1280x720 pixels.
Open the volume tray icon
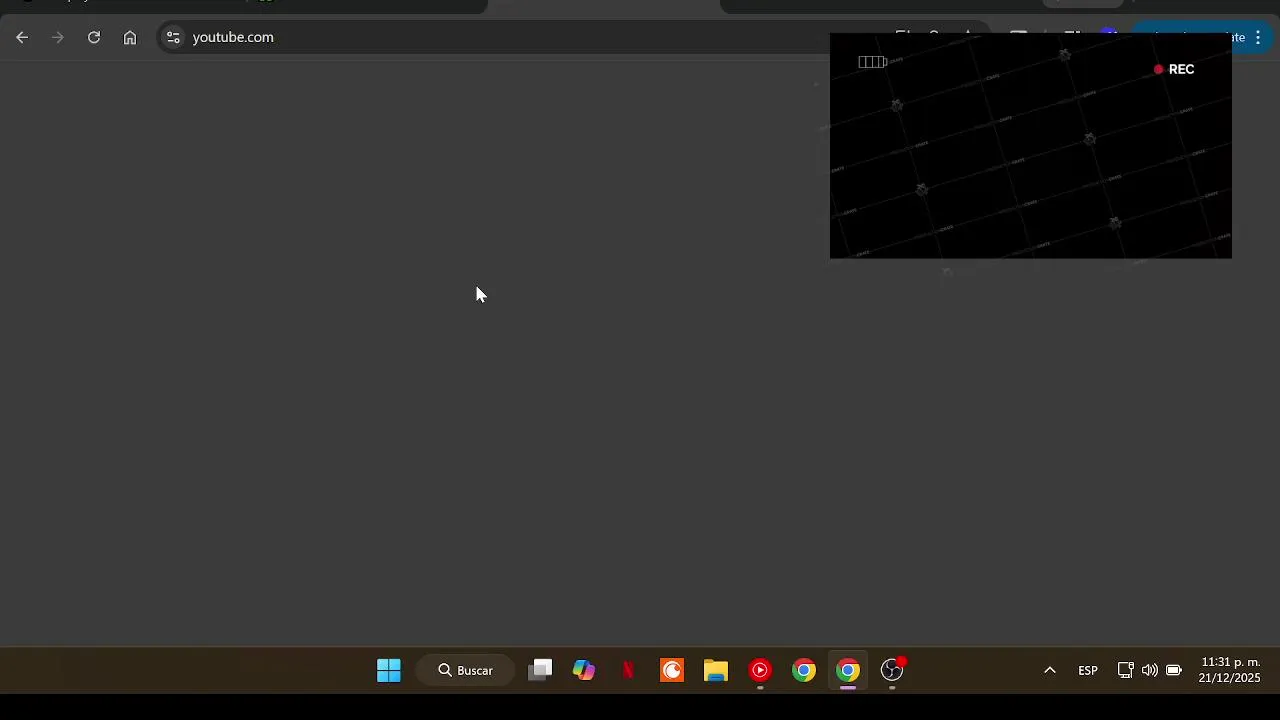[1150, 670]
